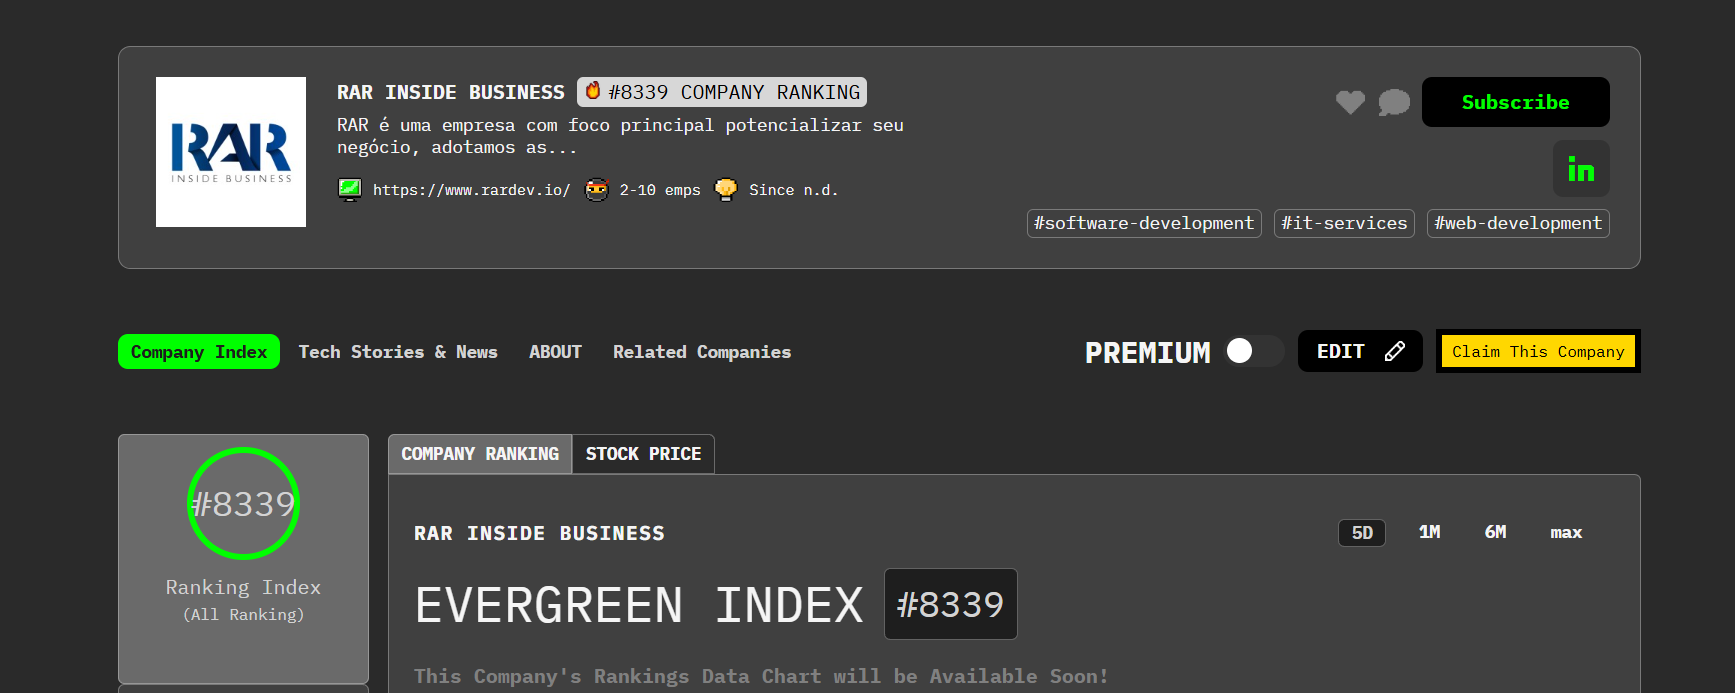Click the #web-development tag
The width and height of the screenshot is (1735, 693).
(1518, 223)
